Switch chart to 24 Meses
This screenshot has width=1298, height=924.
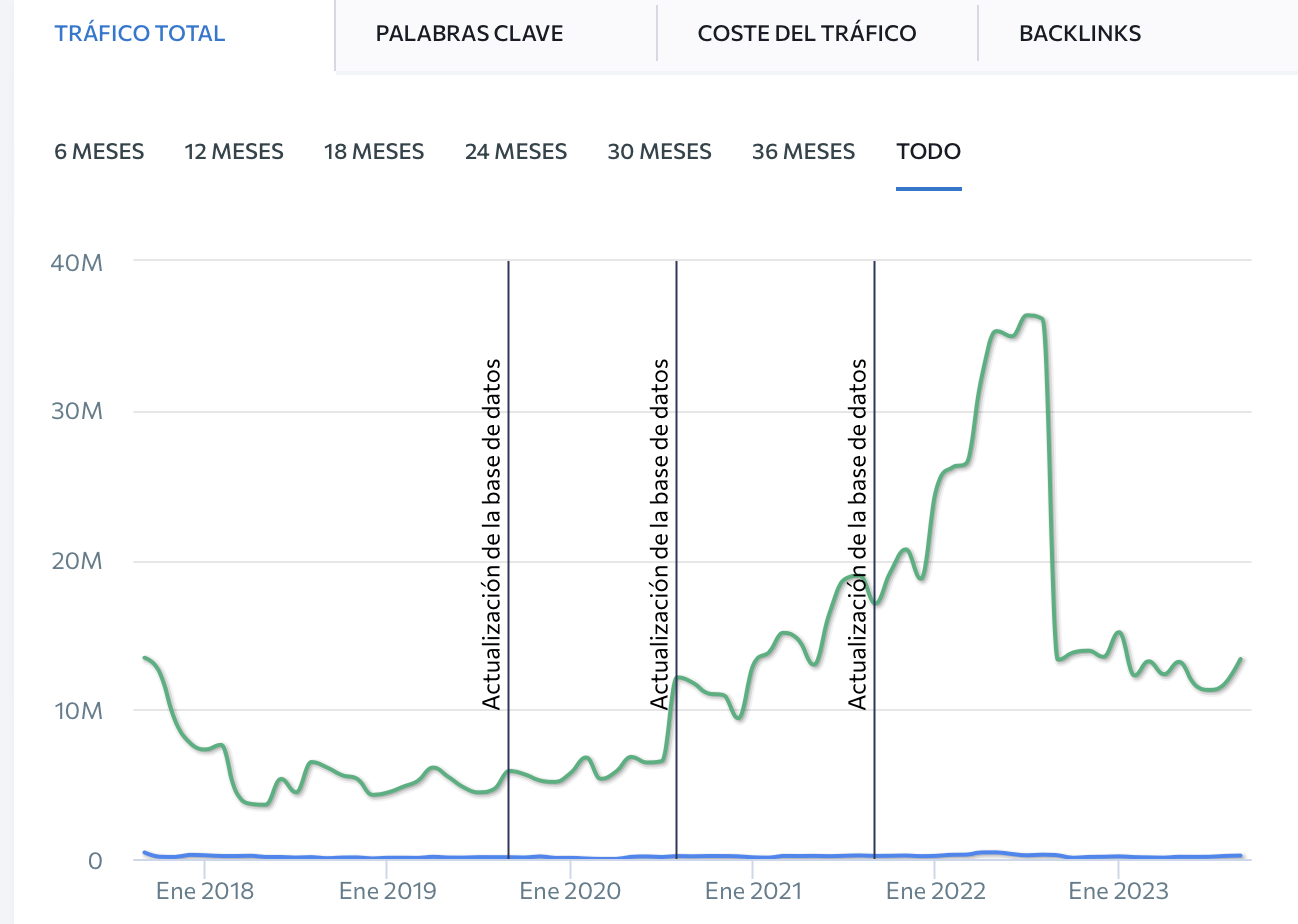pyautogui.click(x=515, y=152)
